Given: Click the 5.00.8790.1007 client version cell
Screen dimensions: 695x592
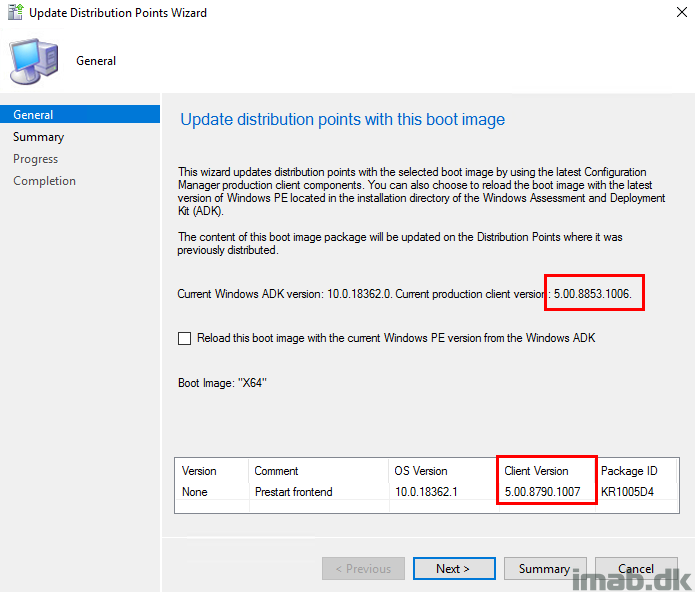Looking at the screenshot, I should (x=543, y=492).
